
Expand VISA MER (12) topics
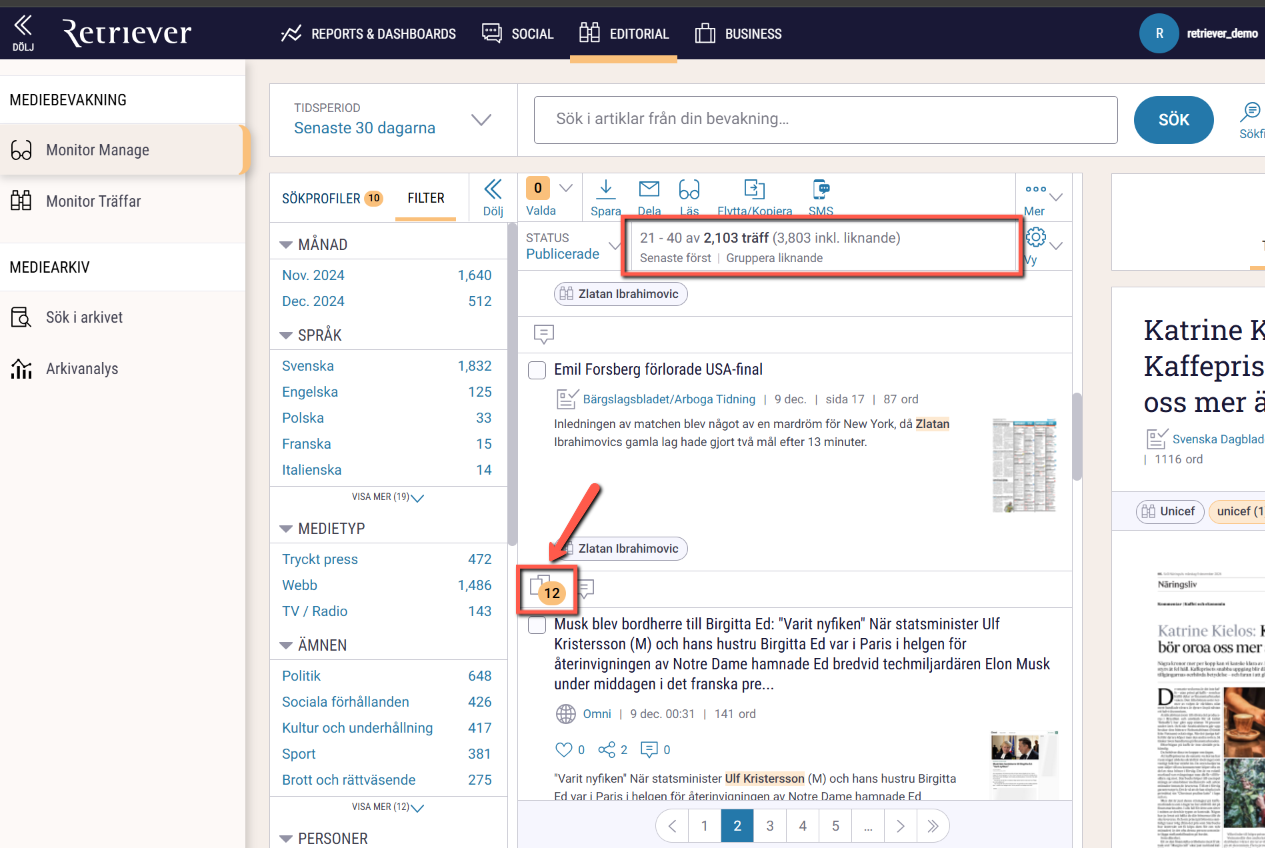pos(388,807)
